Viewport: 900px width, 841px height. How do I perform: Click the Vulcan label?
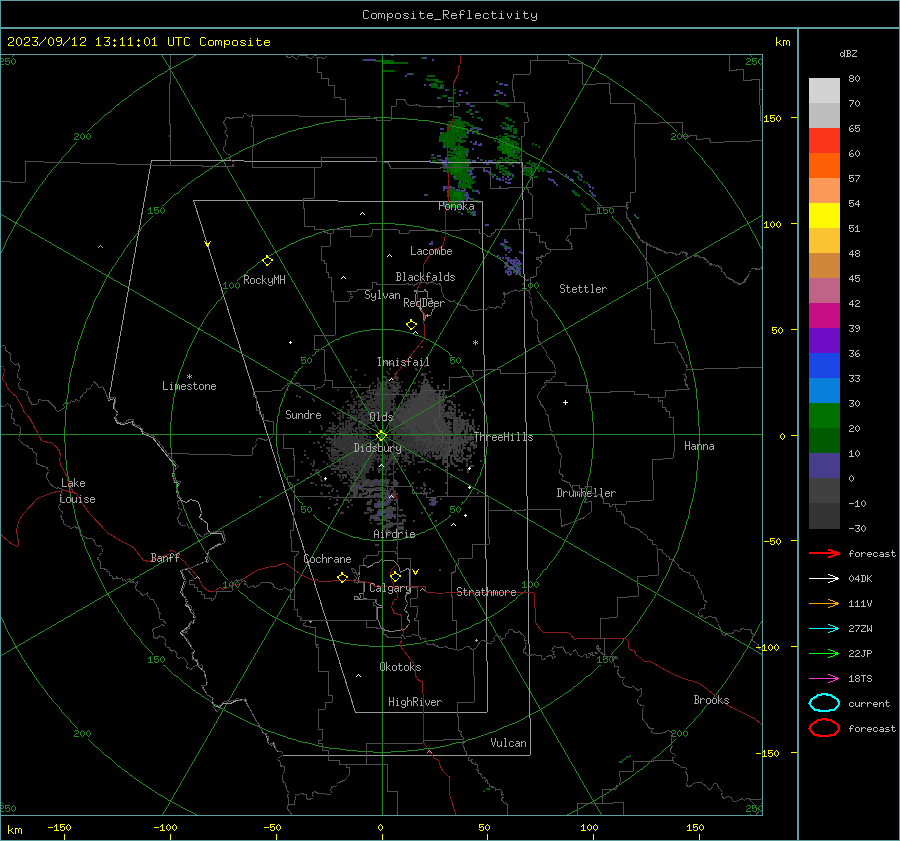(508, 743)
